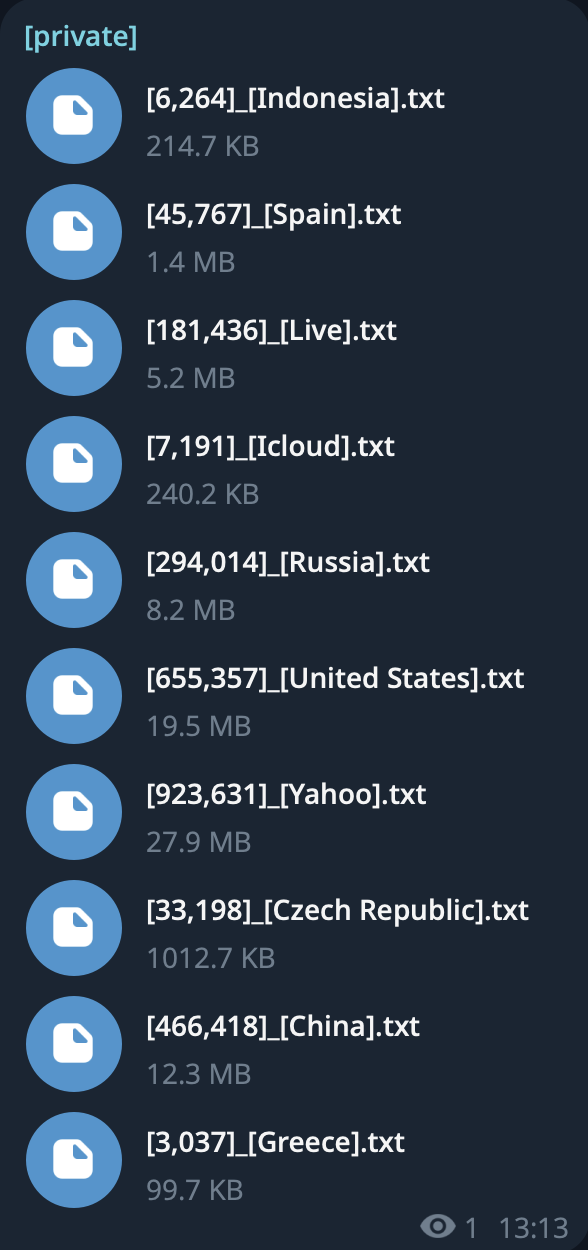Select the 1012.7 KB size text
Screen dimensions: 588x1250
tap(211, 958)
